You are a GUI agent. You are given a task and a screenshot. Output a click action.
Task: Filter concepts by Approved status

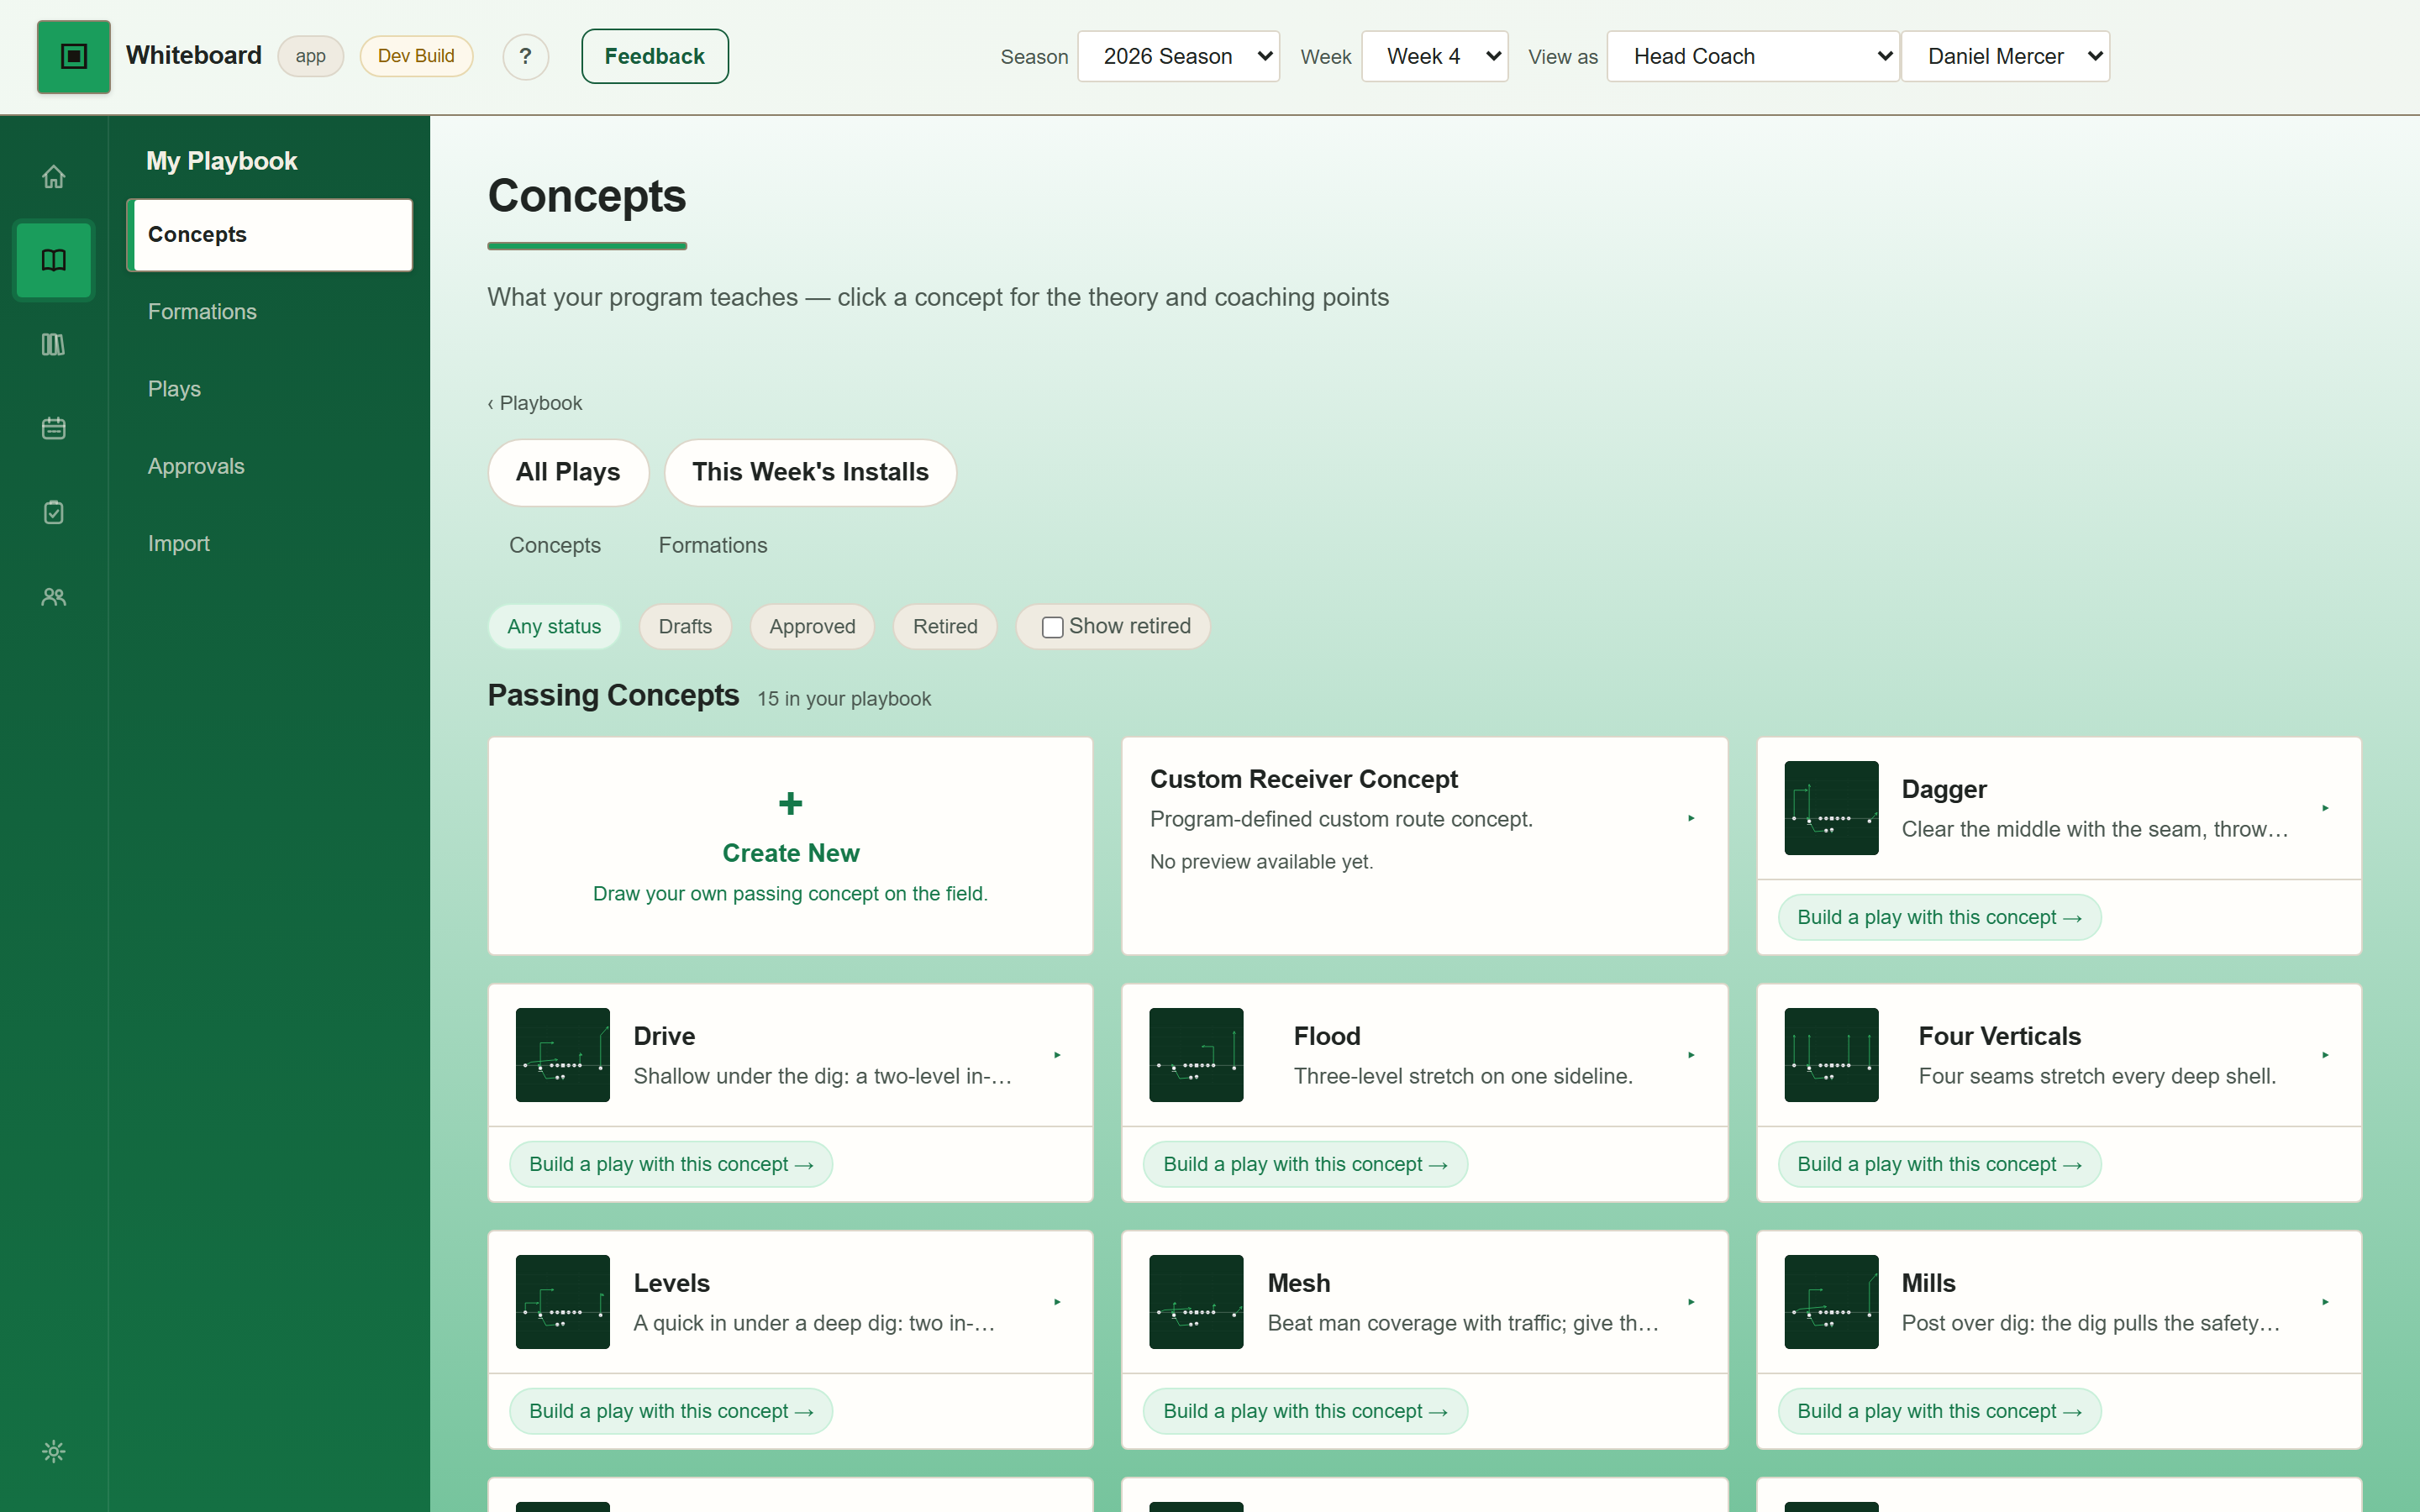click(812, 627)
